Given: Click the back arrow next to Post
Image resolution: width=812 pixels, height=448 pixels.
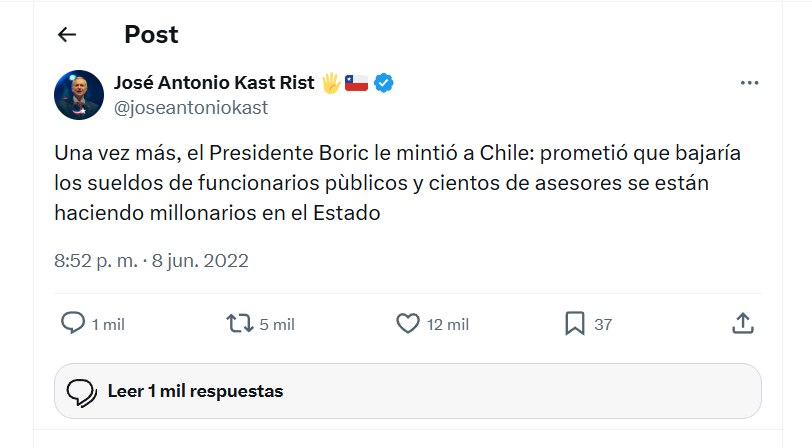Looking at the screenshot, I should coord(67,35).
